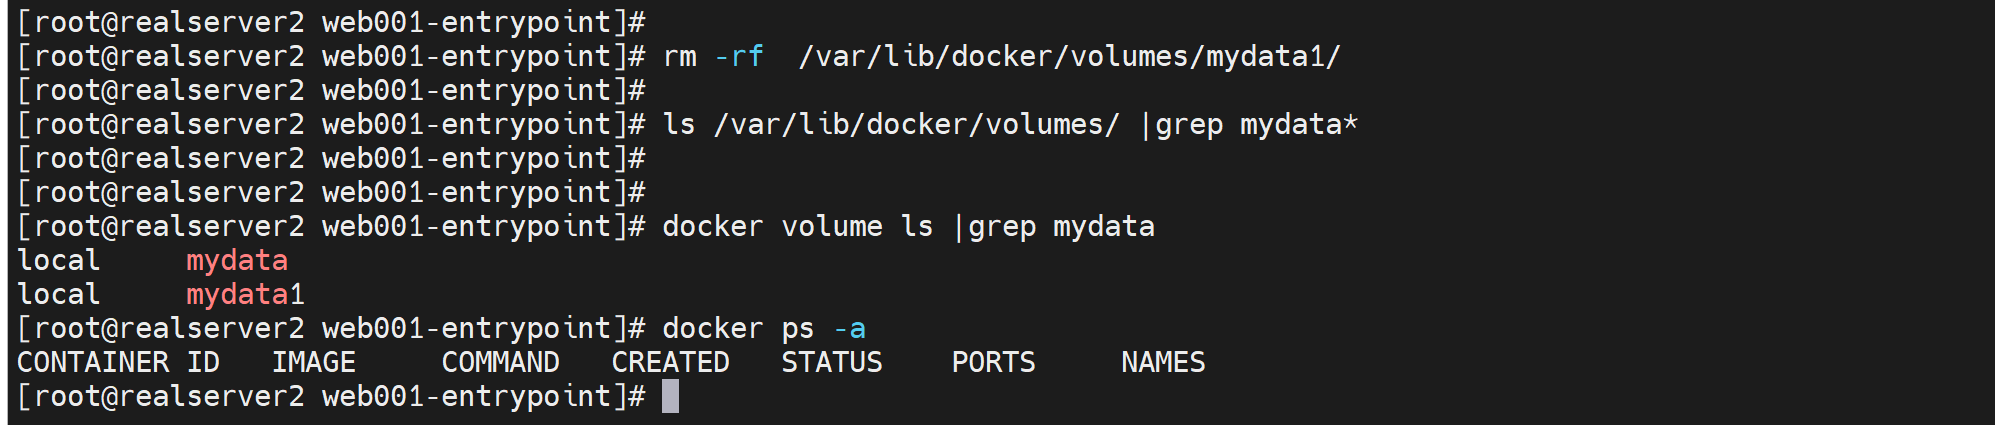This screenshot has width=1995, height=425.
Task: Click the first empty prompt line at top
Action: point(330,22)
